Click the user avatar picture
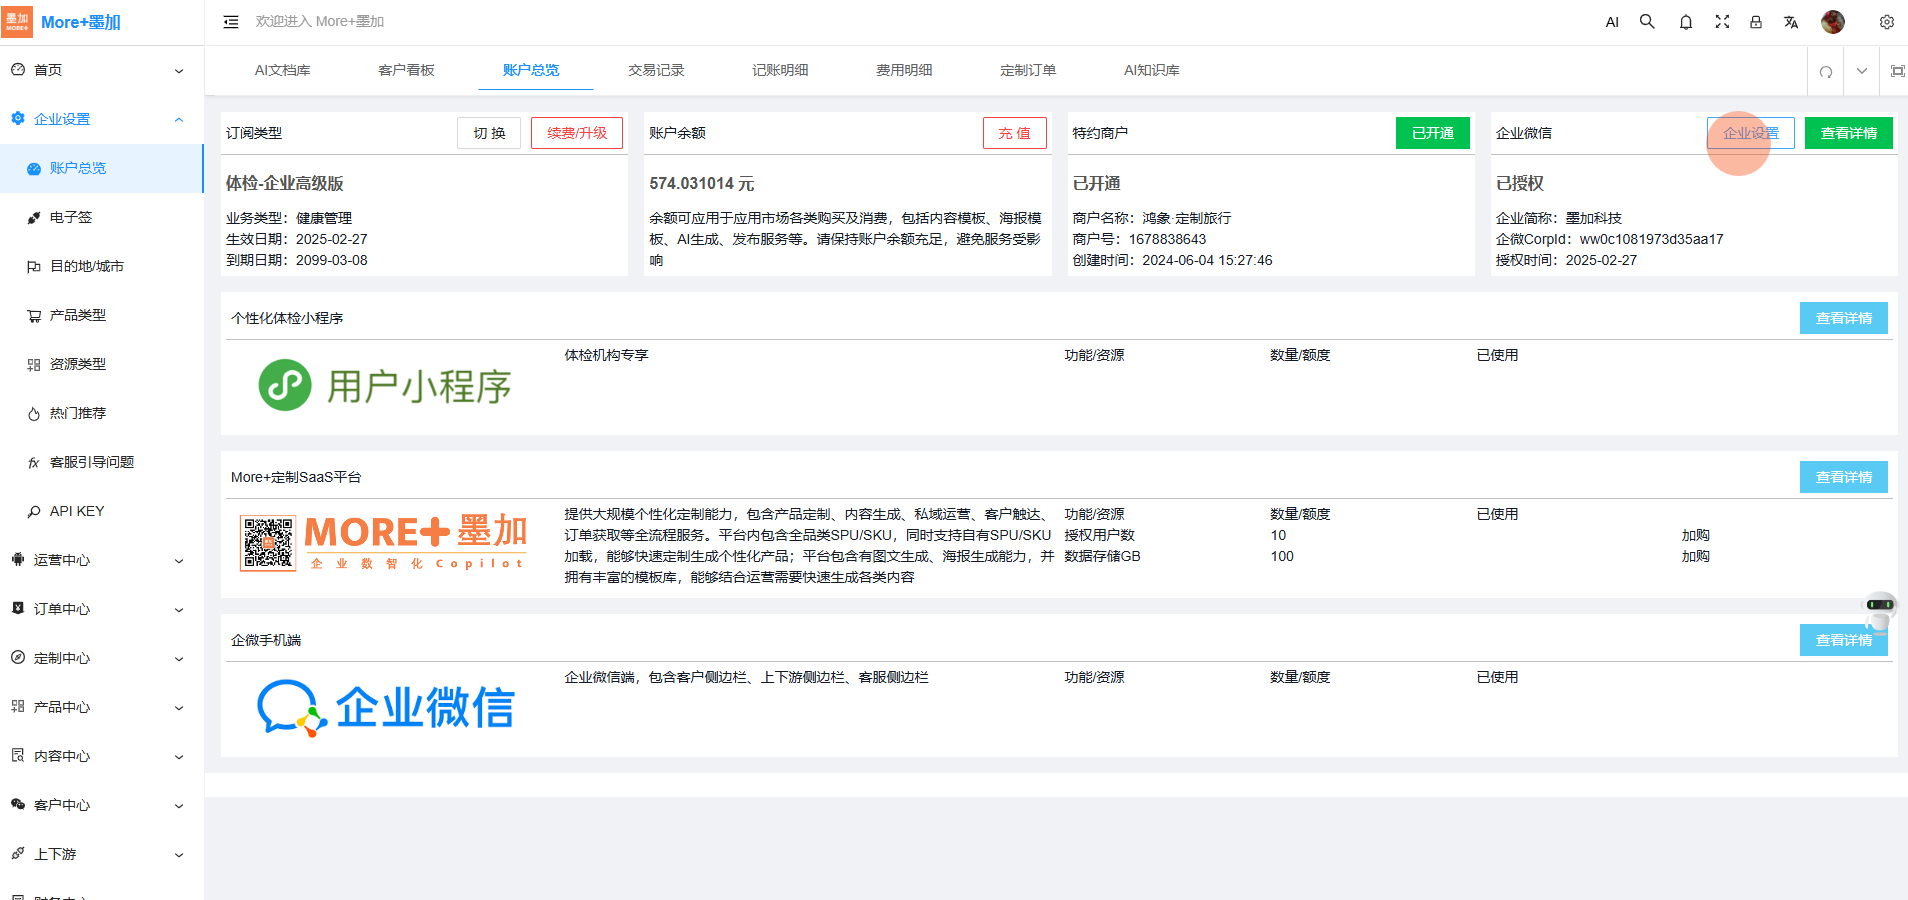 [1832, 22]
